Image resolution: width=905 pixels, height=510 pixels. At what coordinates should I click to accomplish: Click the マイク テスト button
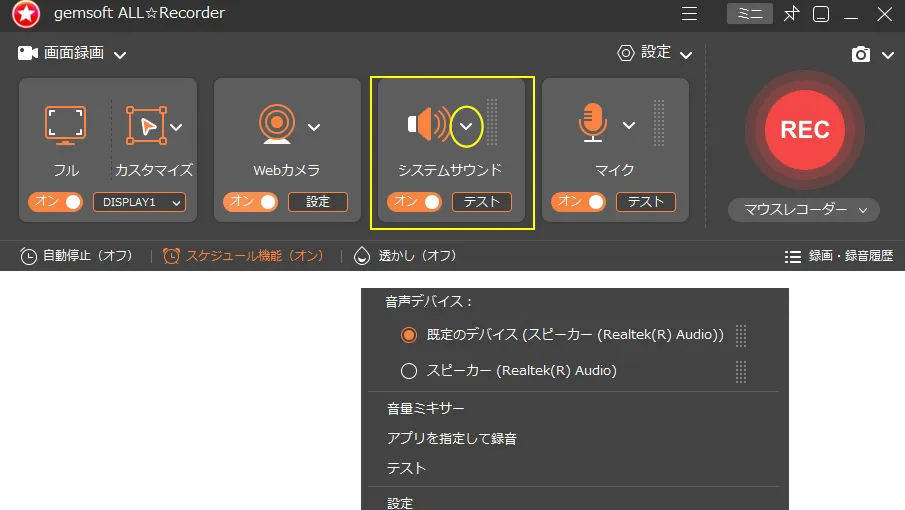pos(646,202)
